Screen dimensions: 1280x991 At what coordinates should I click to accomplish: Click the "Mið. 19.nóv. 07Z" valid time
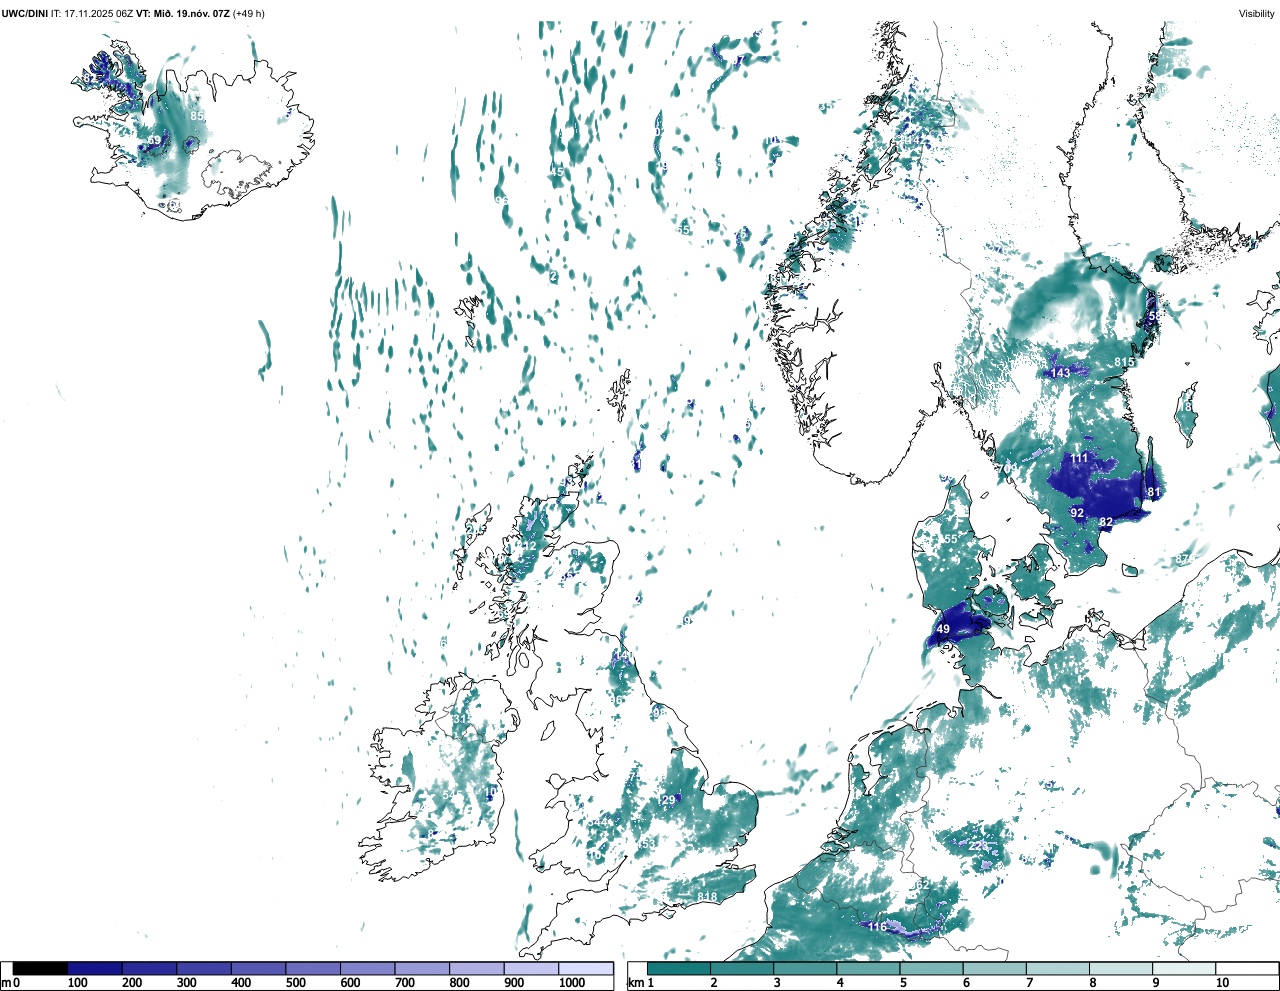(x=191, y=13)
